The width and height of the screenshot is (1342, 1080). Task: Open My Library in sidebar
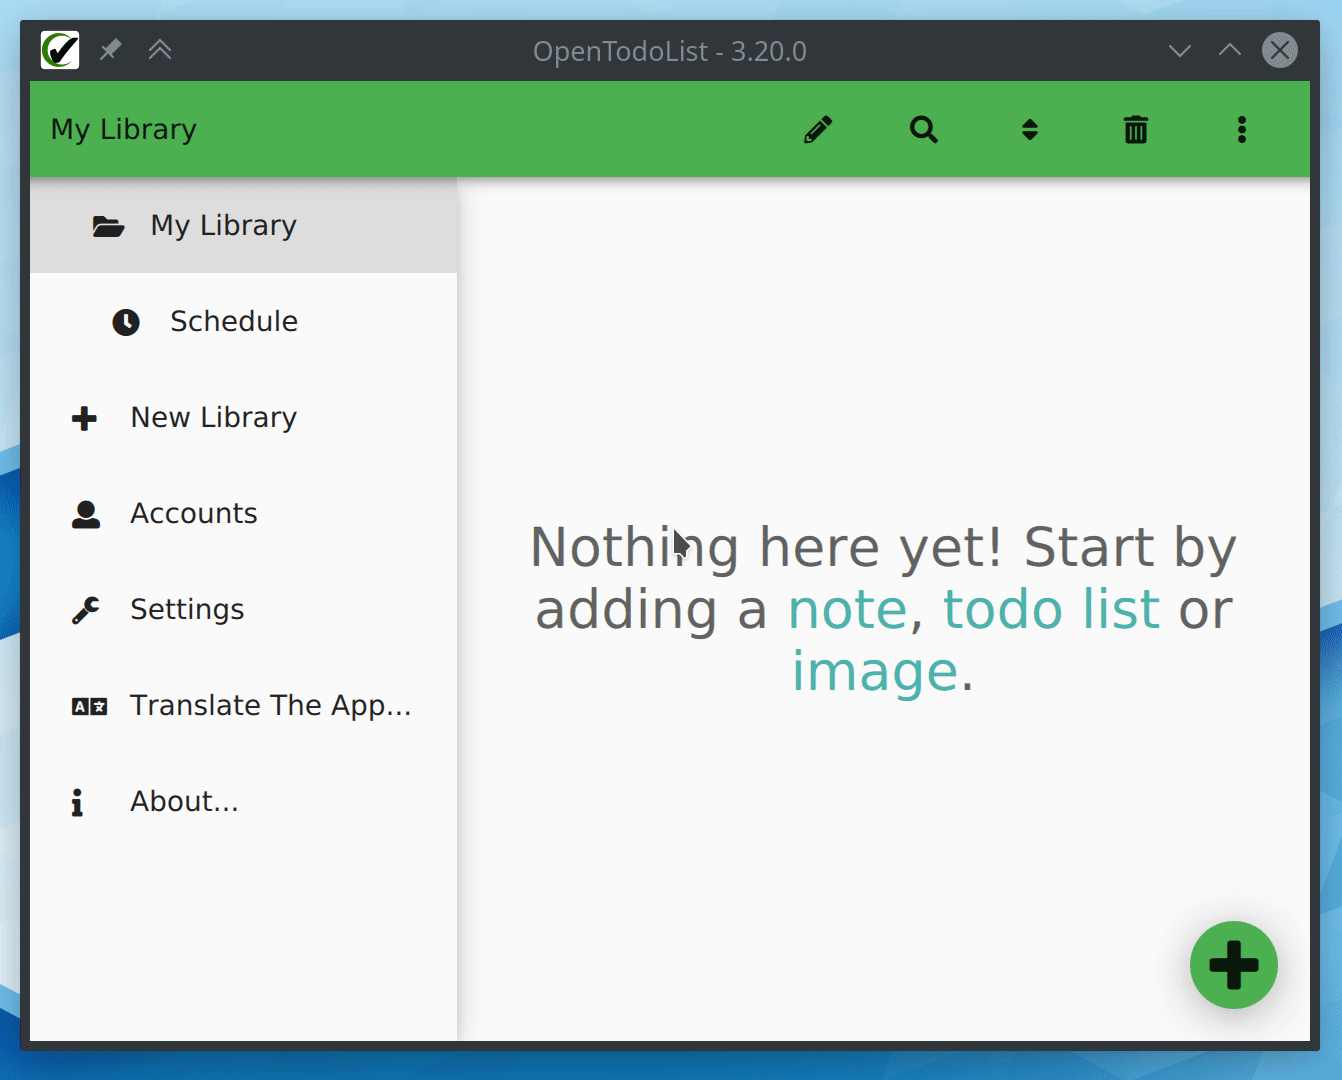(243, 226)
